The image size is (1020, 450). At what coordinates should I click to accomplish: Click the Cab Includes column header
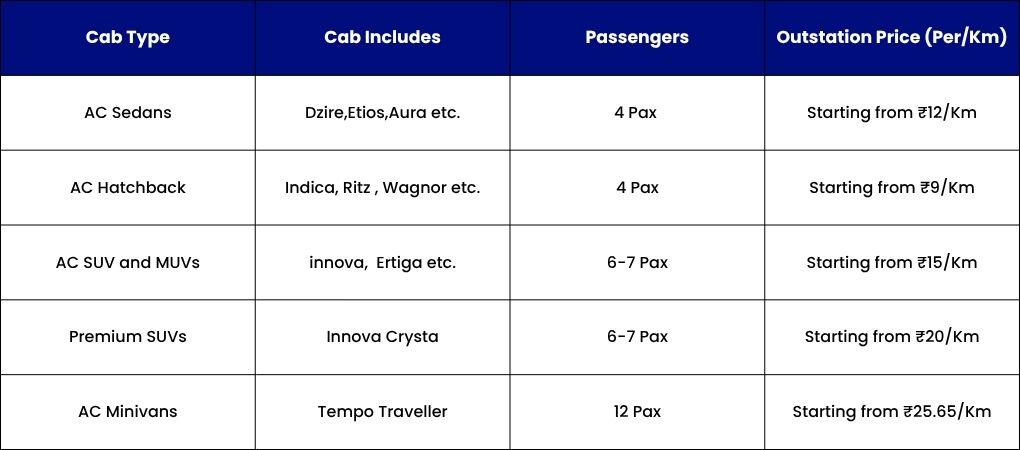coord(382,38)
